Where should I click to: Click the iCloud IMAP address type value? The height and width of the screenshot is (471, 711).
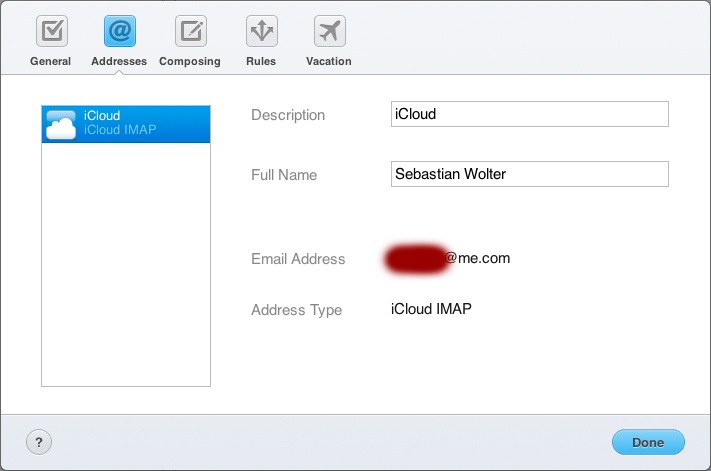tap(431, 309)
